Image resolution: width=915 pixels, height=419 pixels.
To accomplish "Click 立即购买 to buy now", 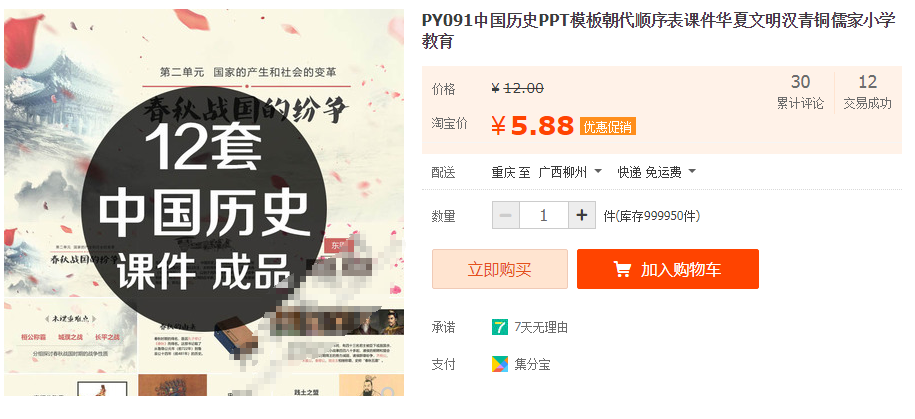I will 500,269.
